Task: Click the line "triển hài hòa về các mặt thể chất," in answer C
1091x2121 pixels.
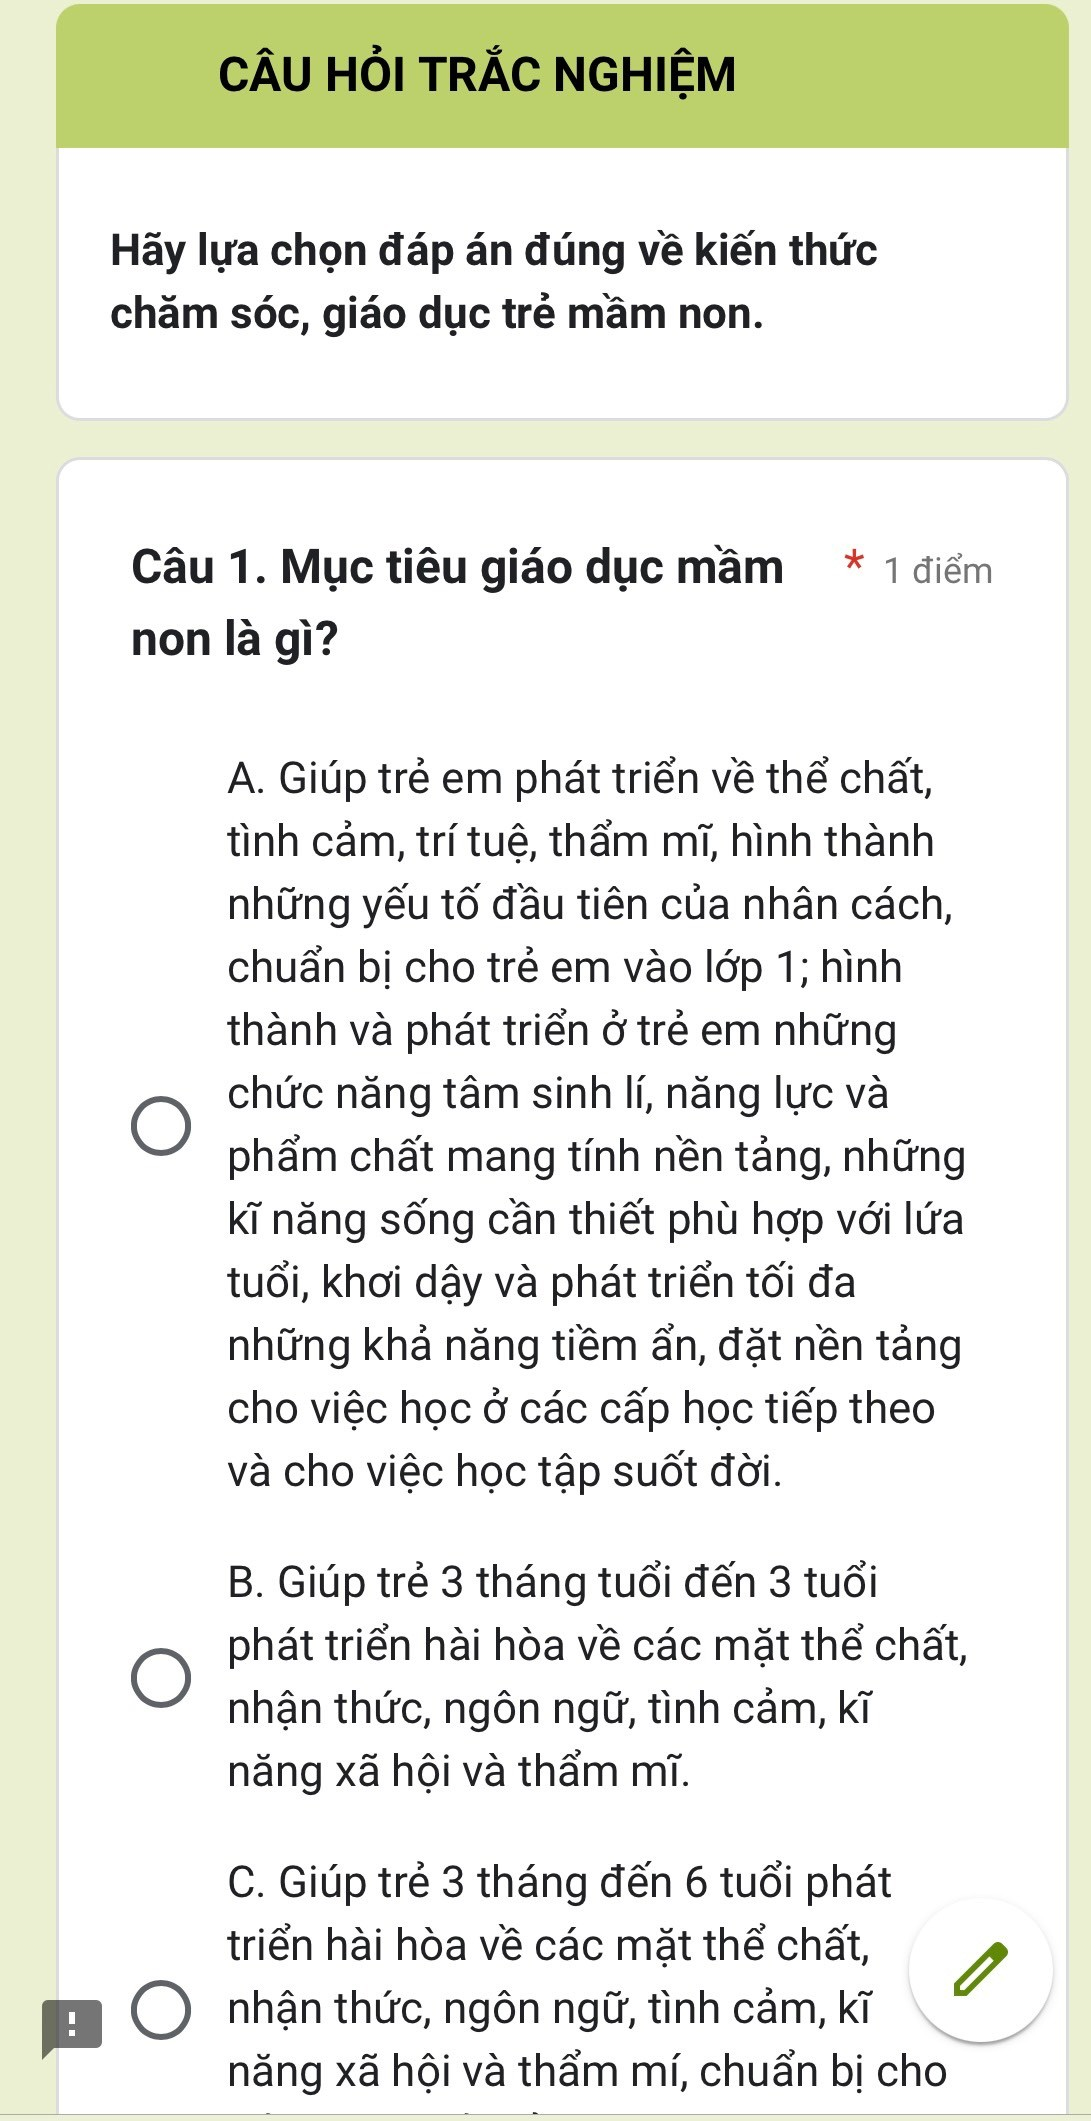Action: point(549,1945)
